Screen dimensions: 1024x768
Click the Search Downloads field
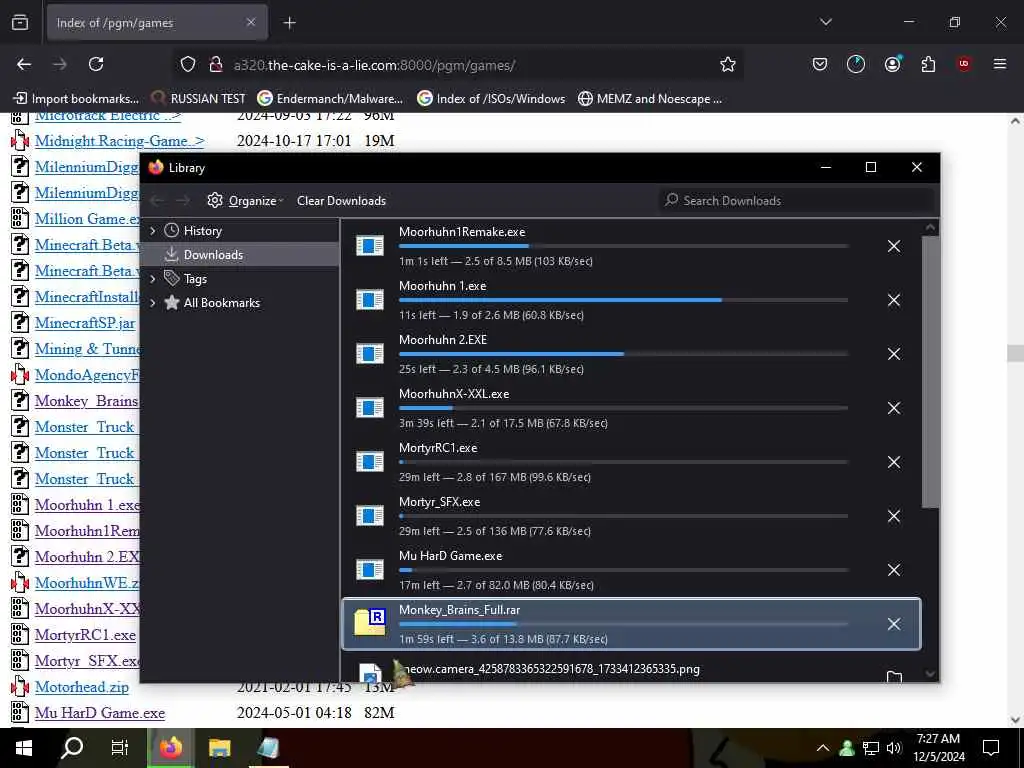798,200
